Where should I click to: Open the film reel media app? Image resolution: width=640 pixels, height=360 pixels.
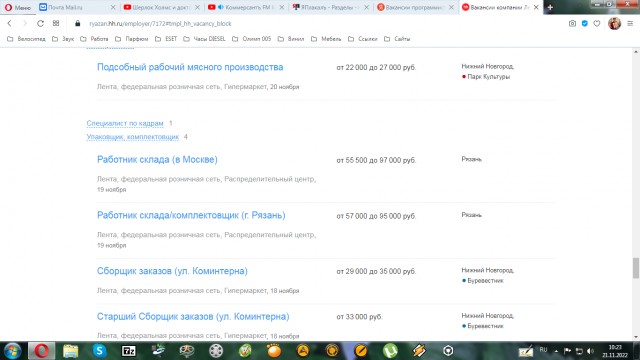coord(216,351)
